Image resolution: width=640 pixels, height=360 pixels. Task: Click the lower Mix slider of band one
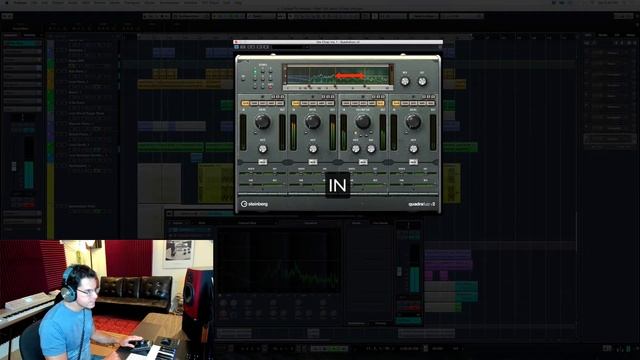coord(274,185)
